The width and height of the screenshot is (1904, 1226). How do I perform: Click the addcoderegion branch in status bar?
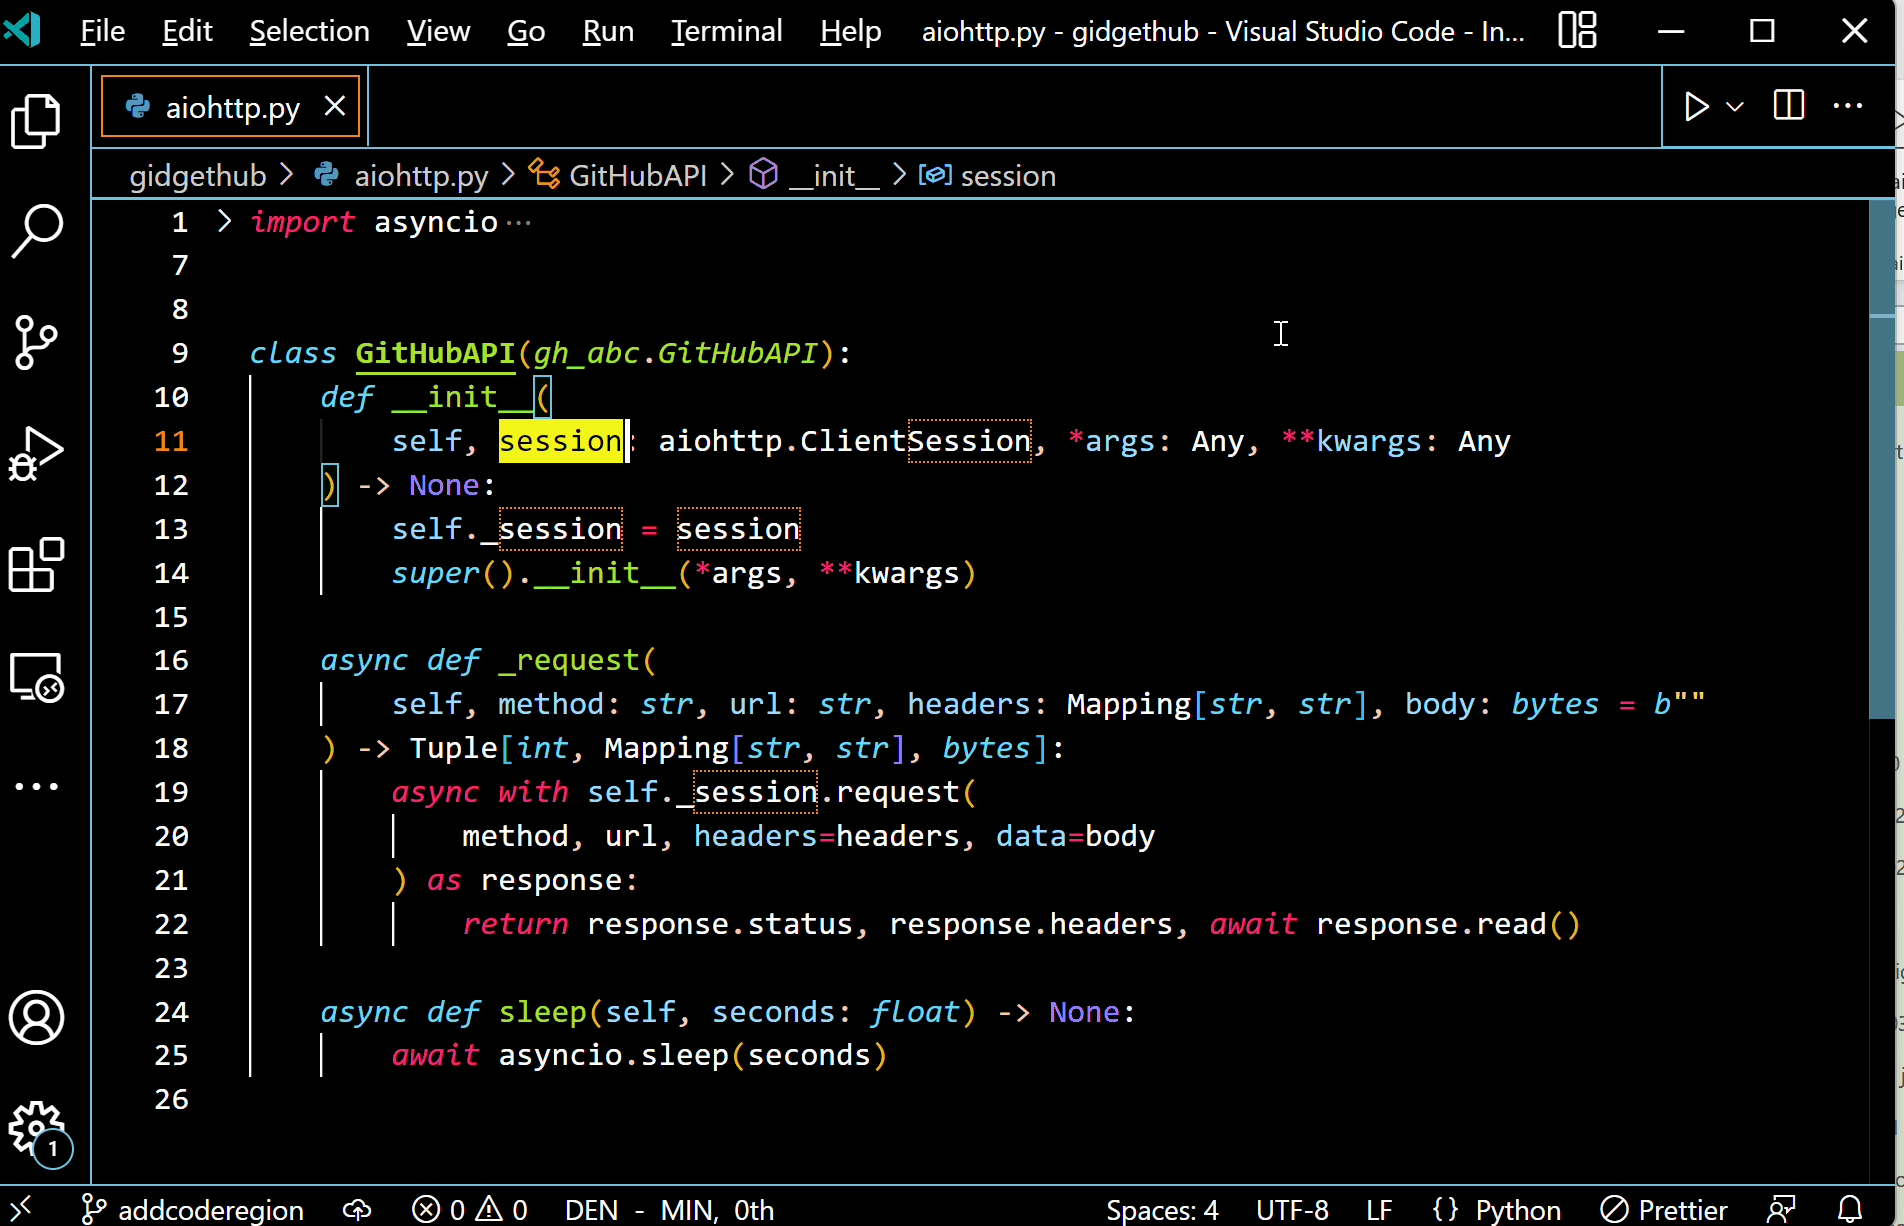193,1210
